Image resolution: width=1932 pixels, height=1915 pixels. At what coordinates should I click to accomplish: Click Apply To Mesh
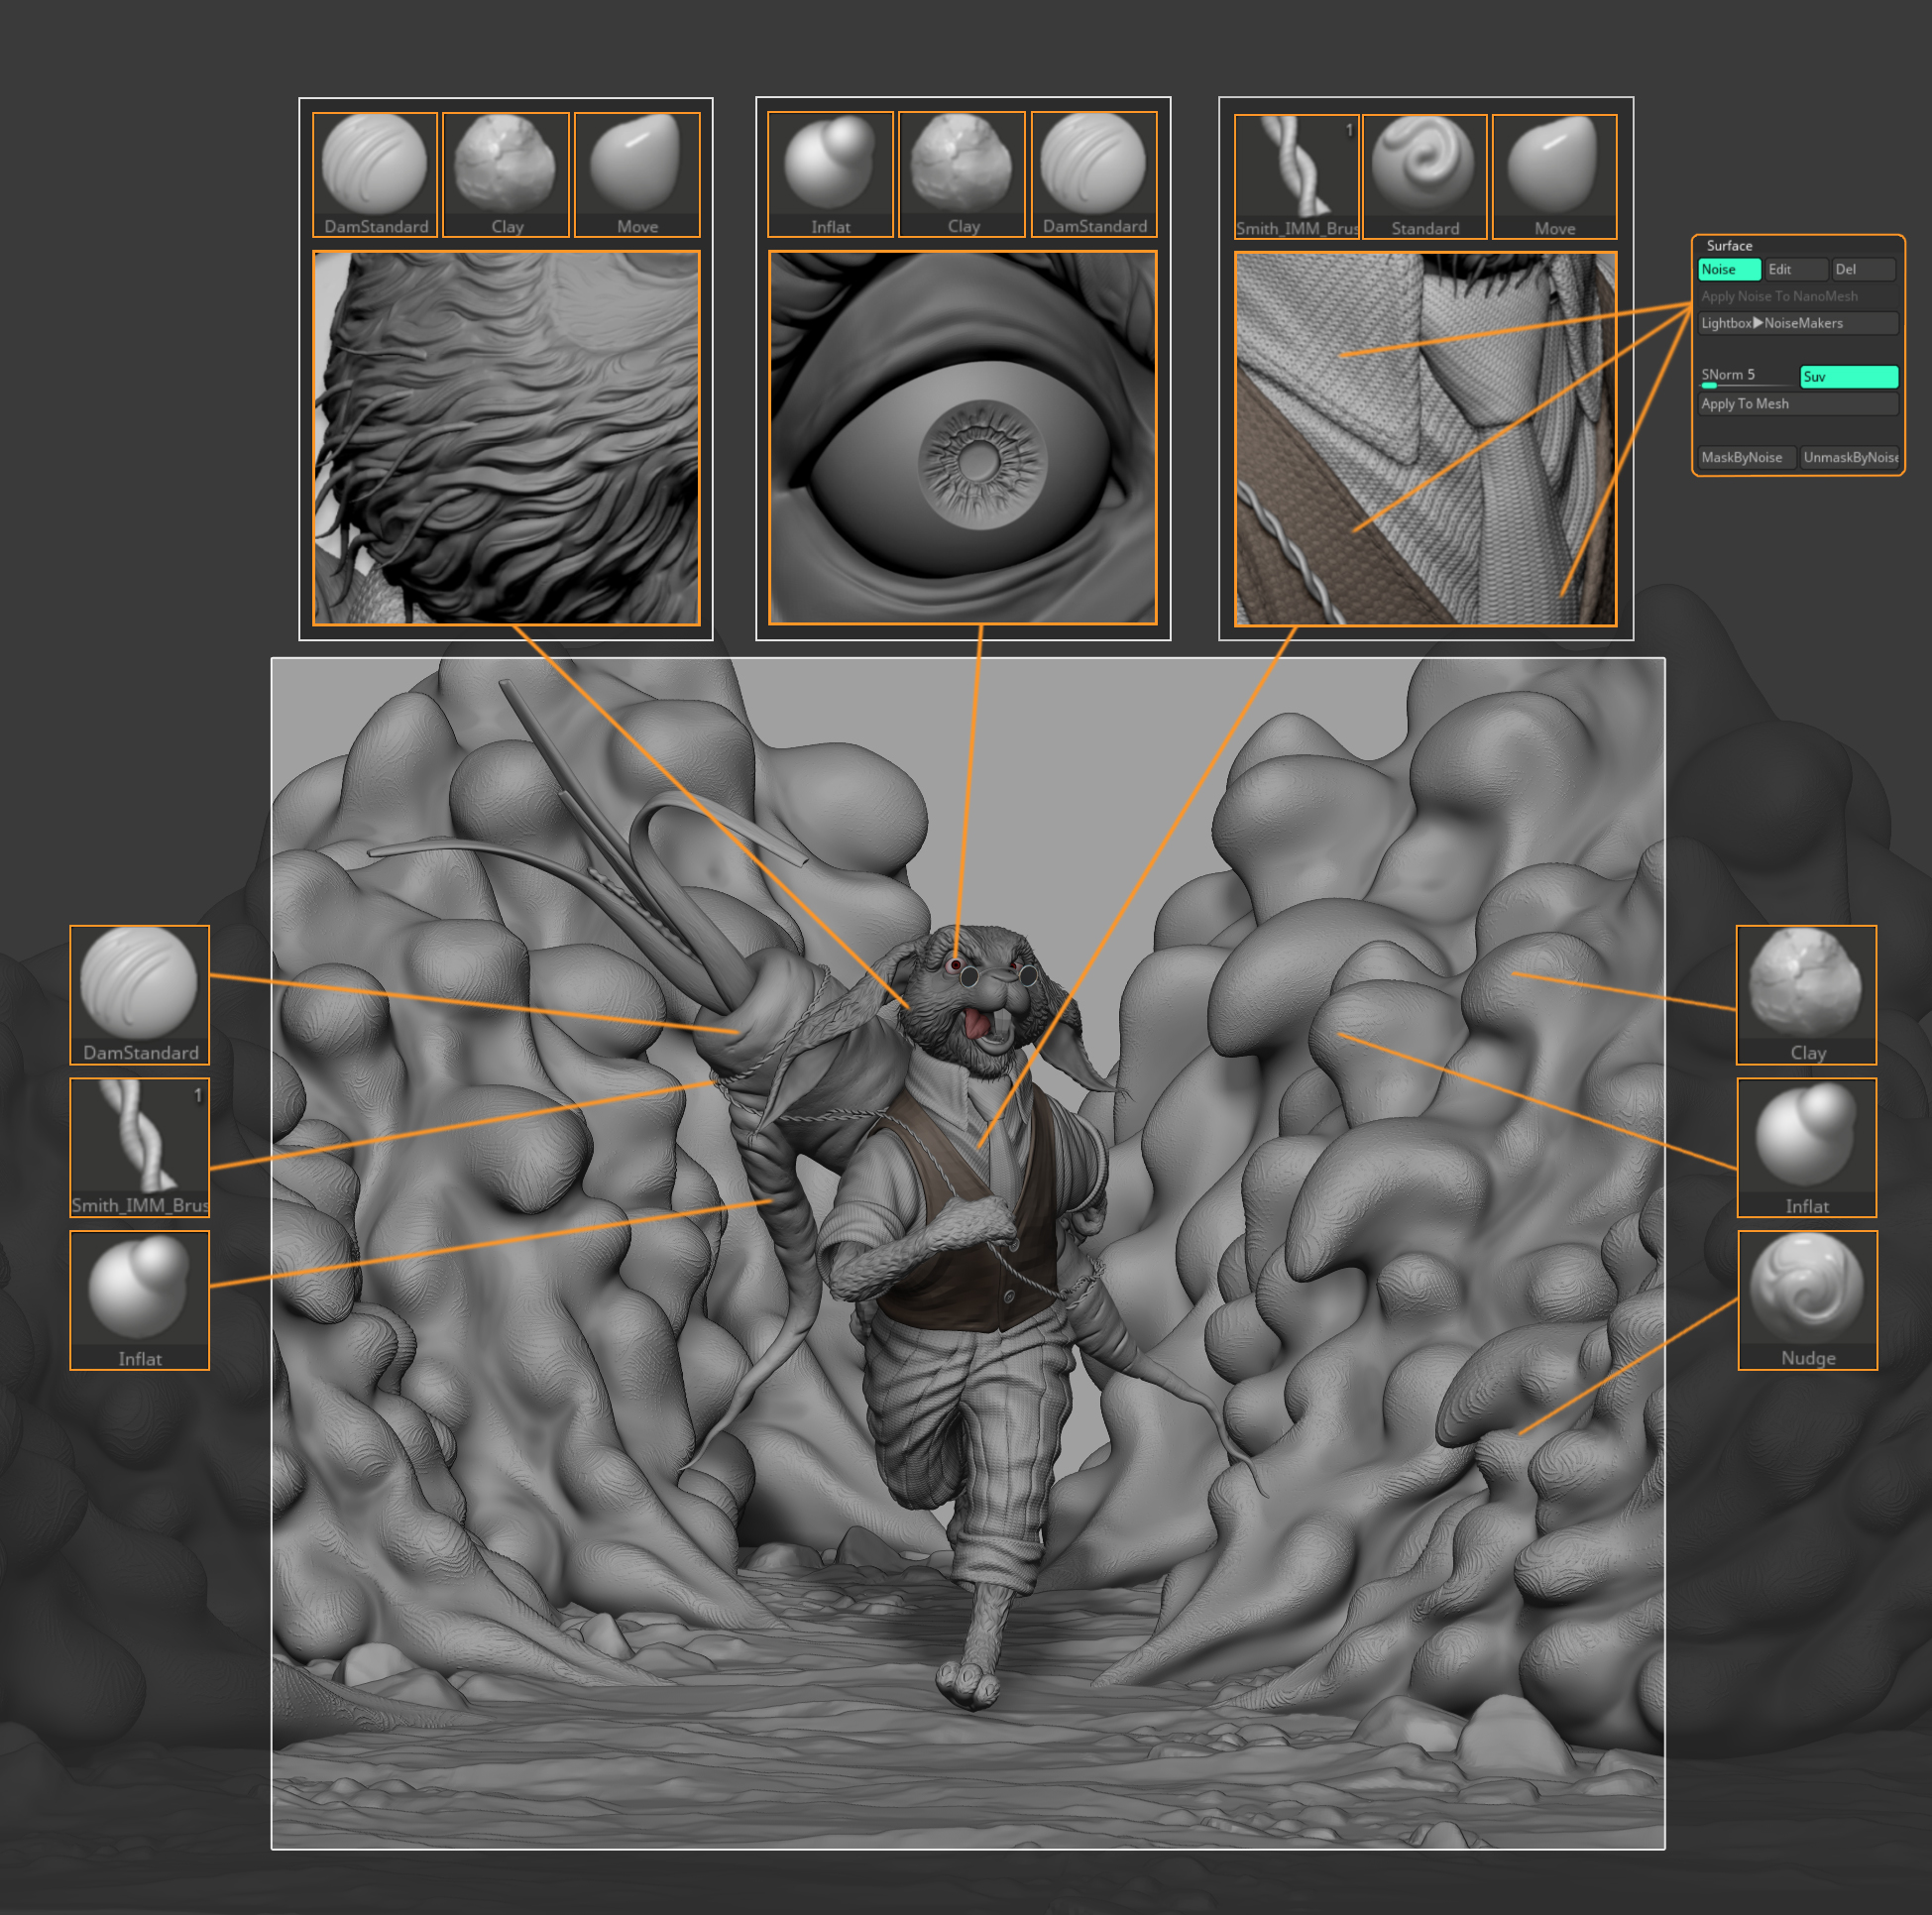tap(1797, 404)
